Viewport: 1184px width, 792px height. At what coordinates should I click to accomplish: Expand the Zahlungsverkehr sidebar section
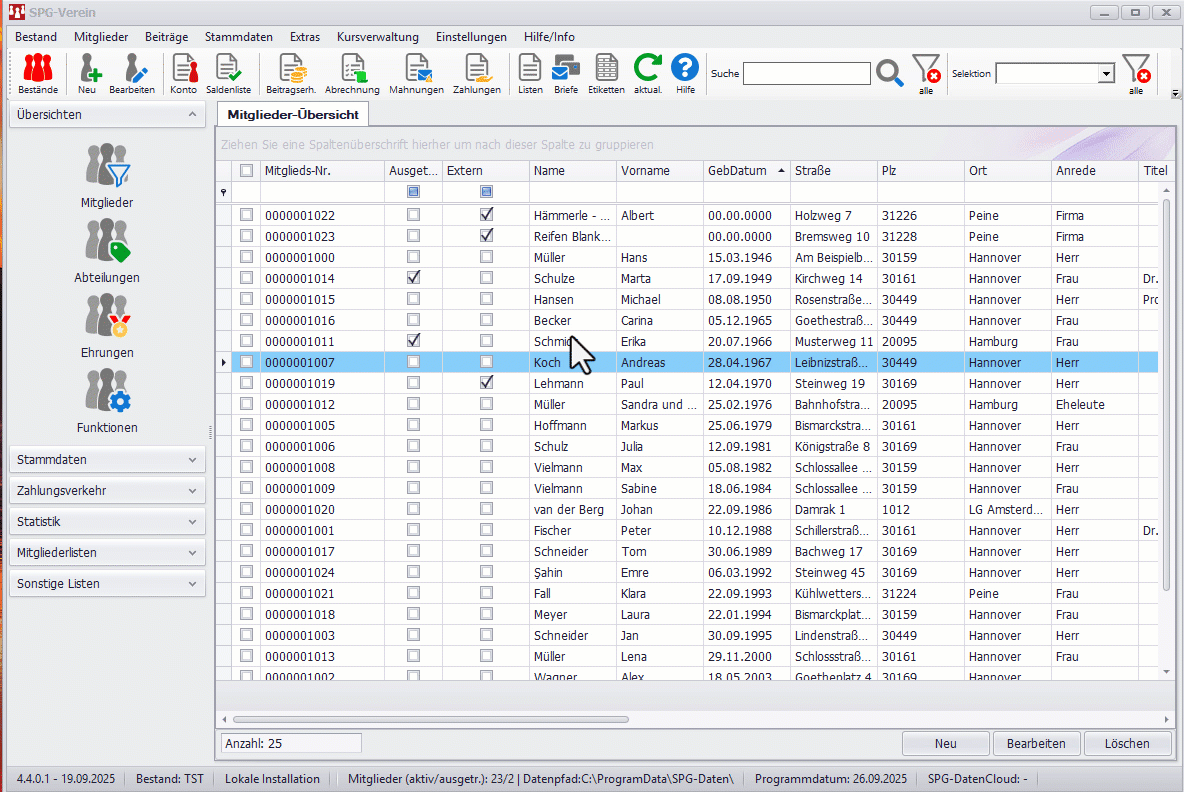pos(107,491)
